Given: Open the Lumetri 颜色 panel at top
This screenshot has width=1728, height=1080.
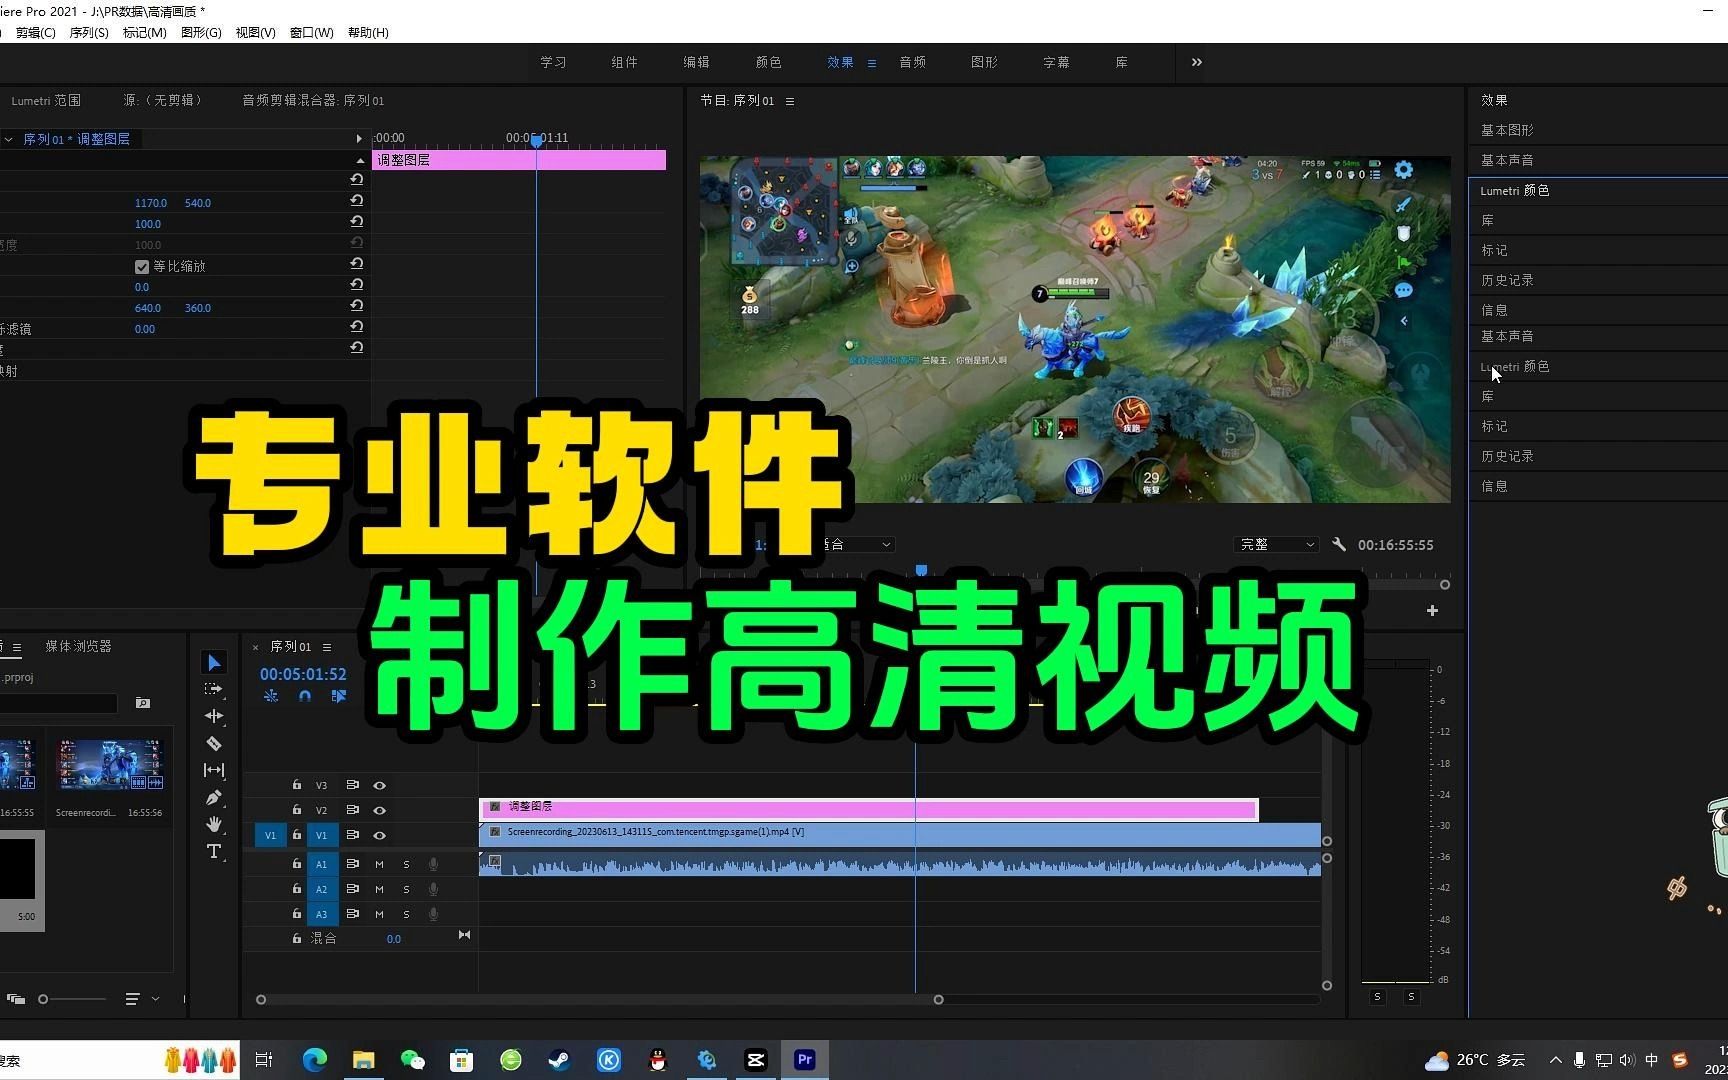Looking at the screenshot, I should click(1514, 190).
